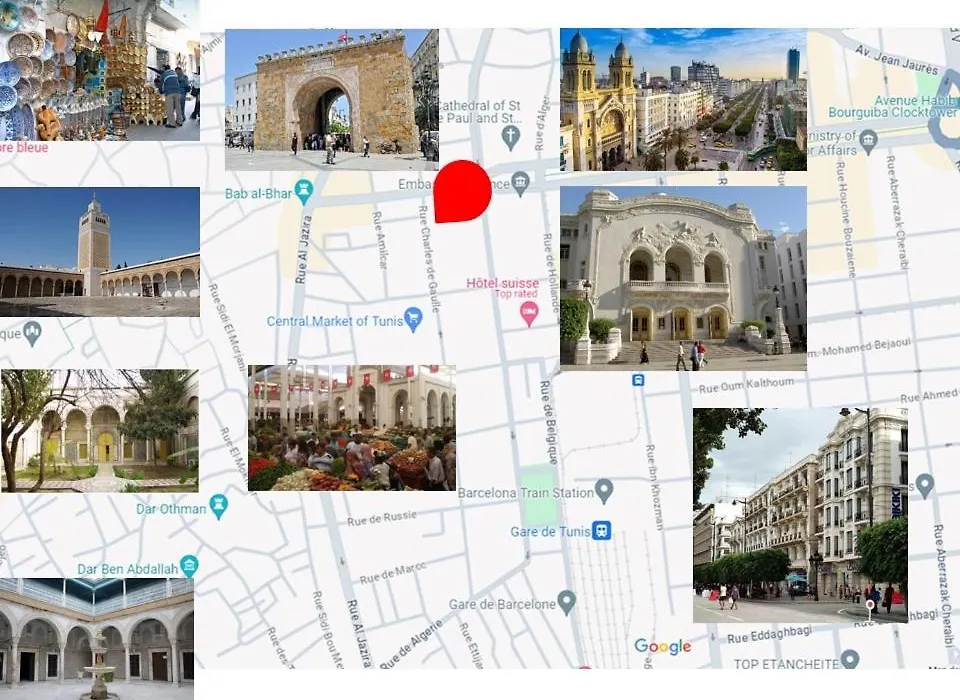
Task: Click the Rue Oum Kalthoum street label
Action: [x=746, y=385]
